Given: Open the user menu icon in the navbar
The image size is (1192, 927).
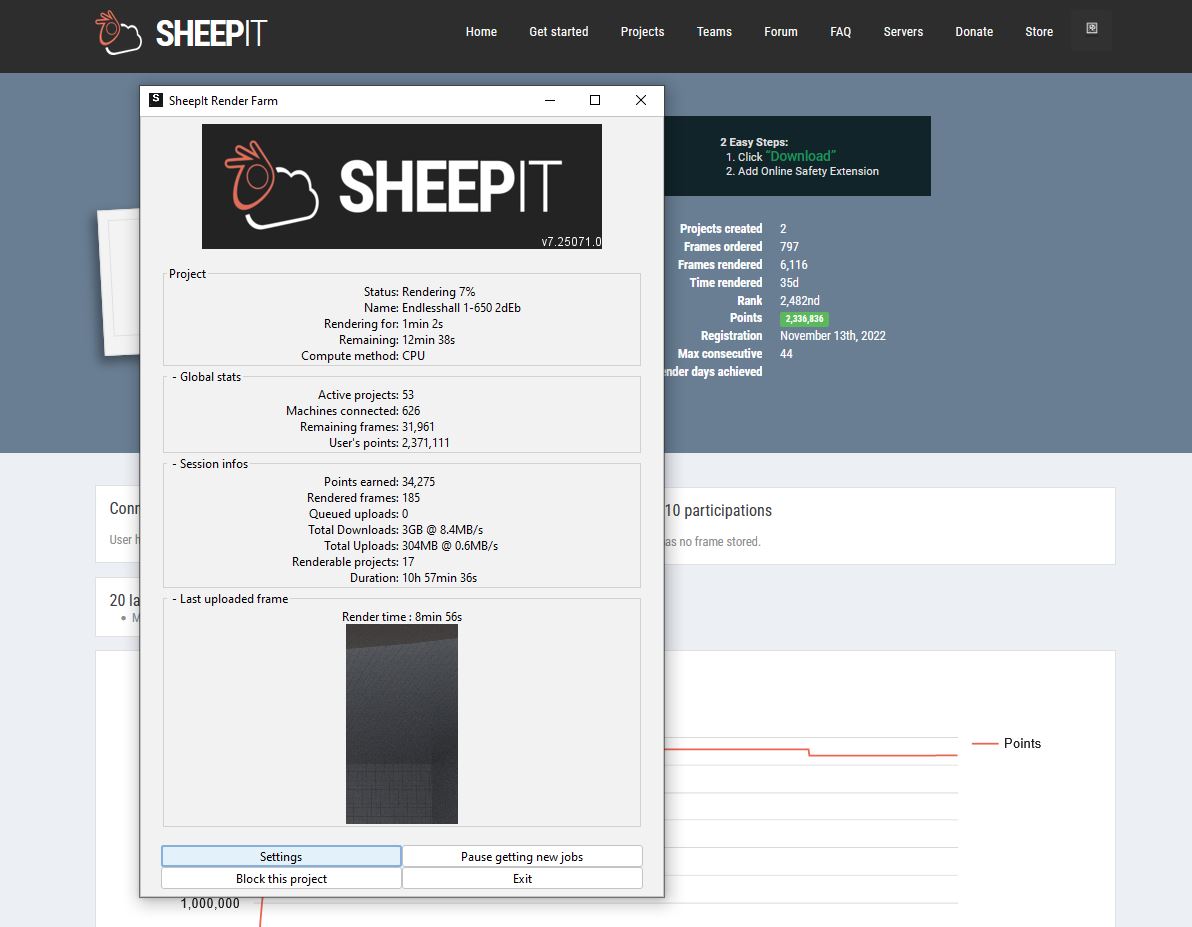Looking at the screenshot, I should (x=1092, y=29).
